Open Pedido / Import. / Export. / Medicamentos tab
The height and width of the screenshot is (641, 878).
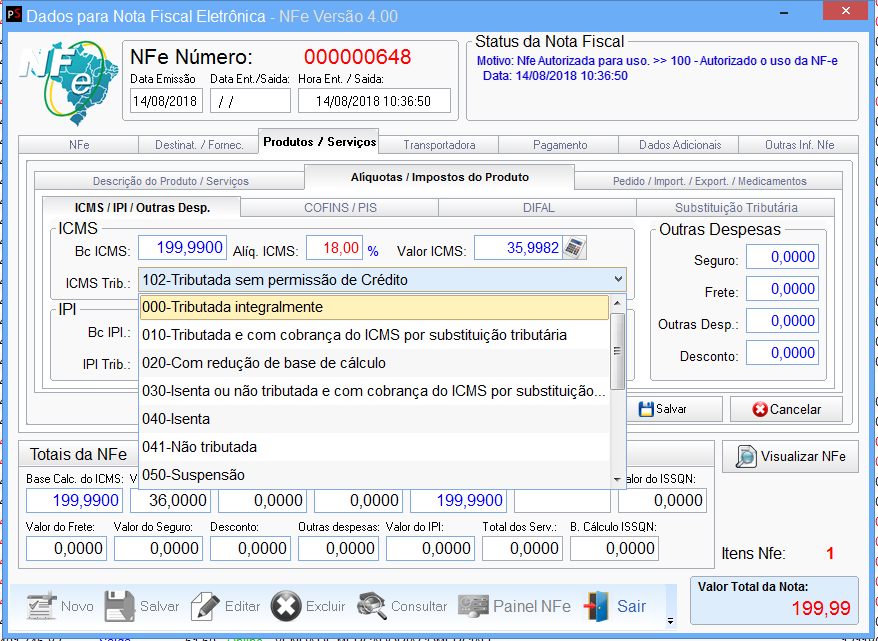point(709,181)
